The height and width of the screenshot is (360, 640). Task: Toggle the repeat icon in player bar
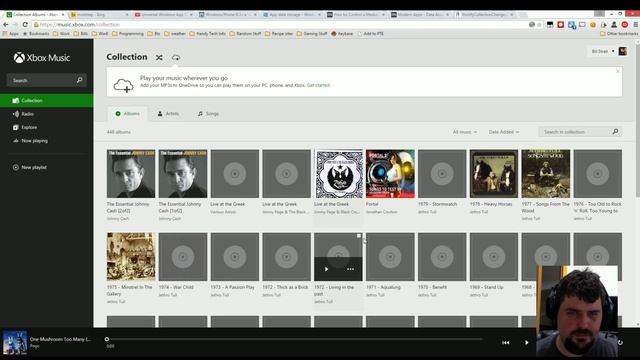coord(620,342)
